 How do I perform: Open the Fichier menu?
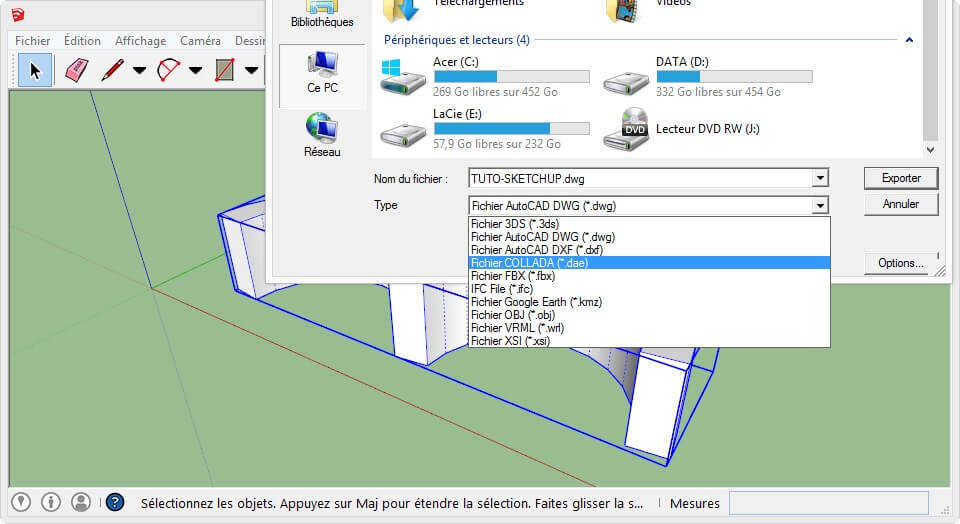(x=32, y=40)
